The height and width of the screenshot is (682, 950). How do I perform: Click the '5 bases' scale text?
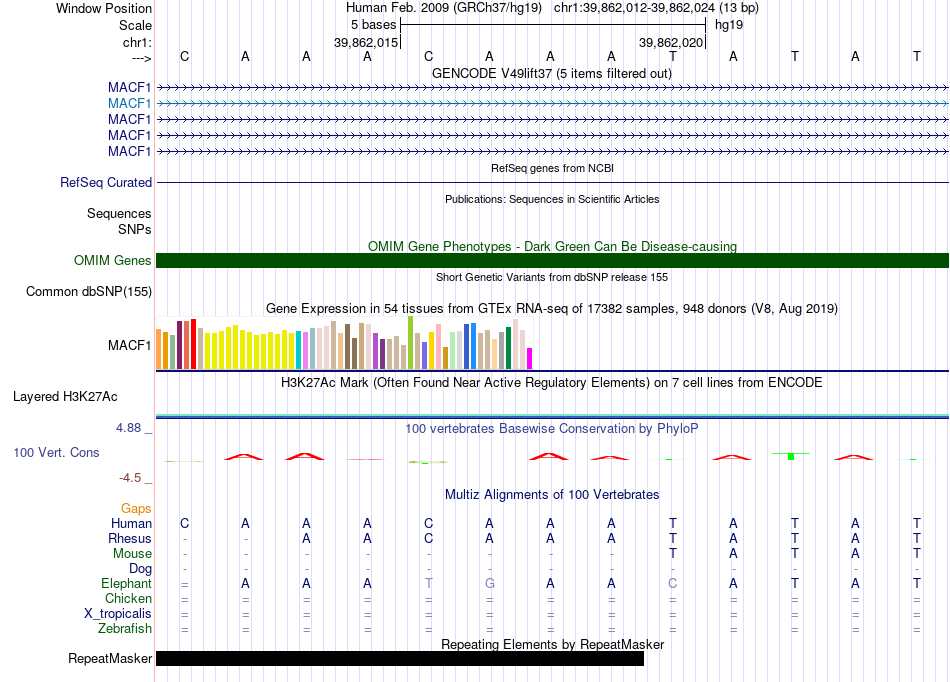(373, 25)
